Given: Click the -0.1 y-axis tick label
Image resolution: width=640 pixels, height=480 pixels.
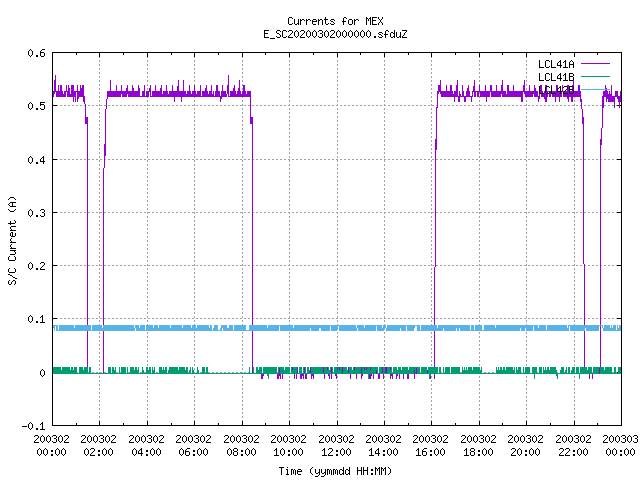Looking at the screenshot, I should pos(33,426).
